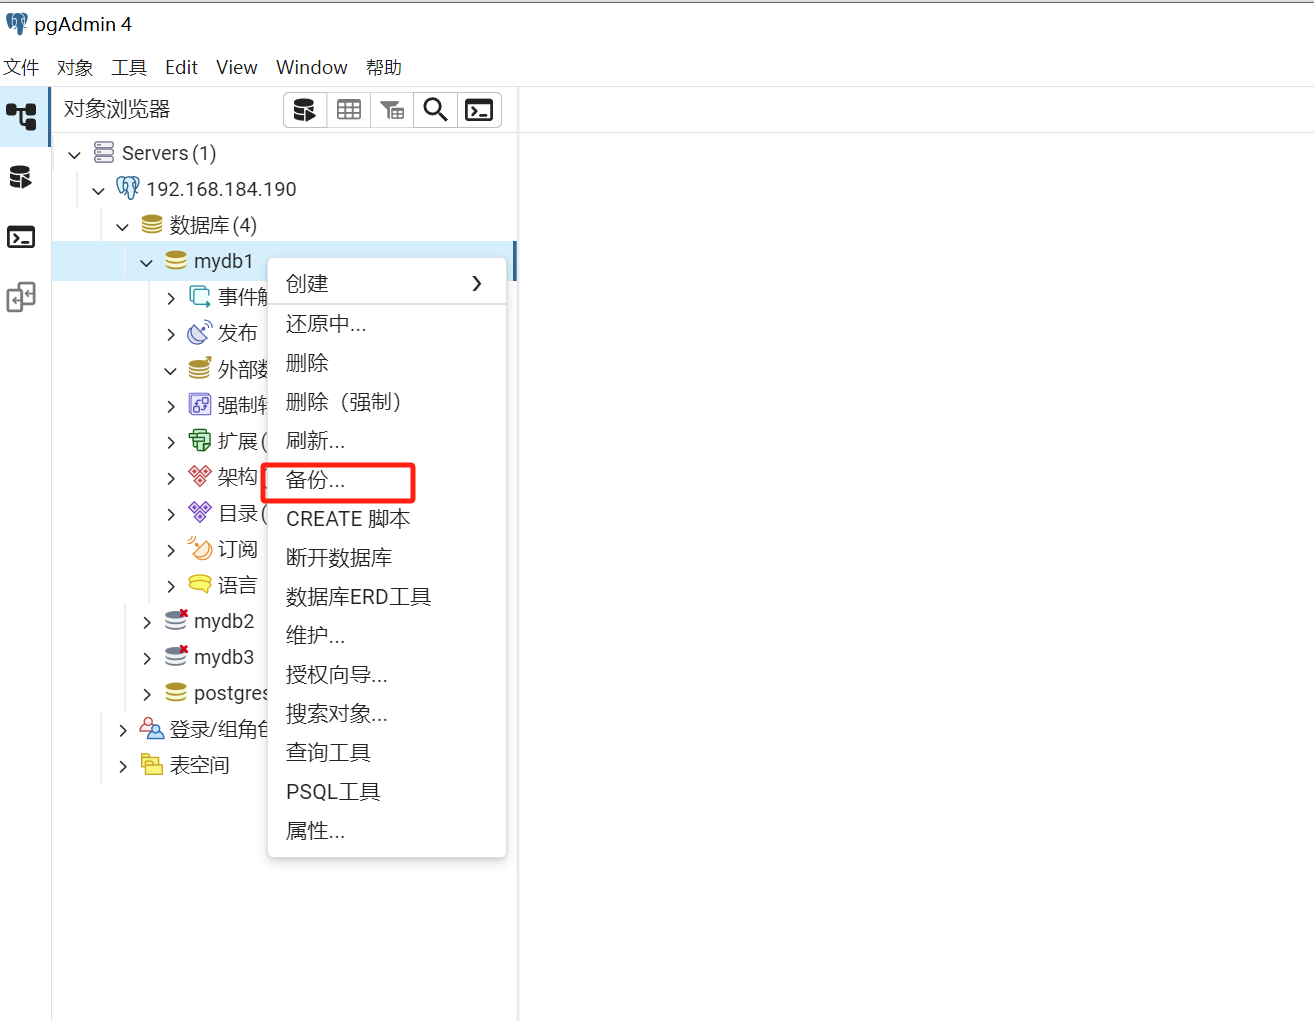Click the database sidebar icon

click(x=21, y=177)
